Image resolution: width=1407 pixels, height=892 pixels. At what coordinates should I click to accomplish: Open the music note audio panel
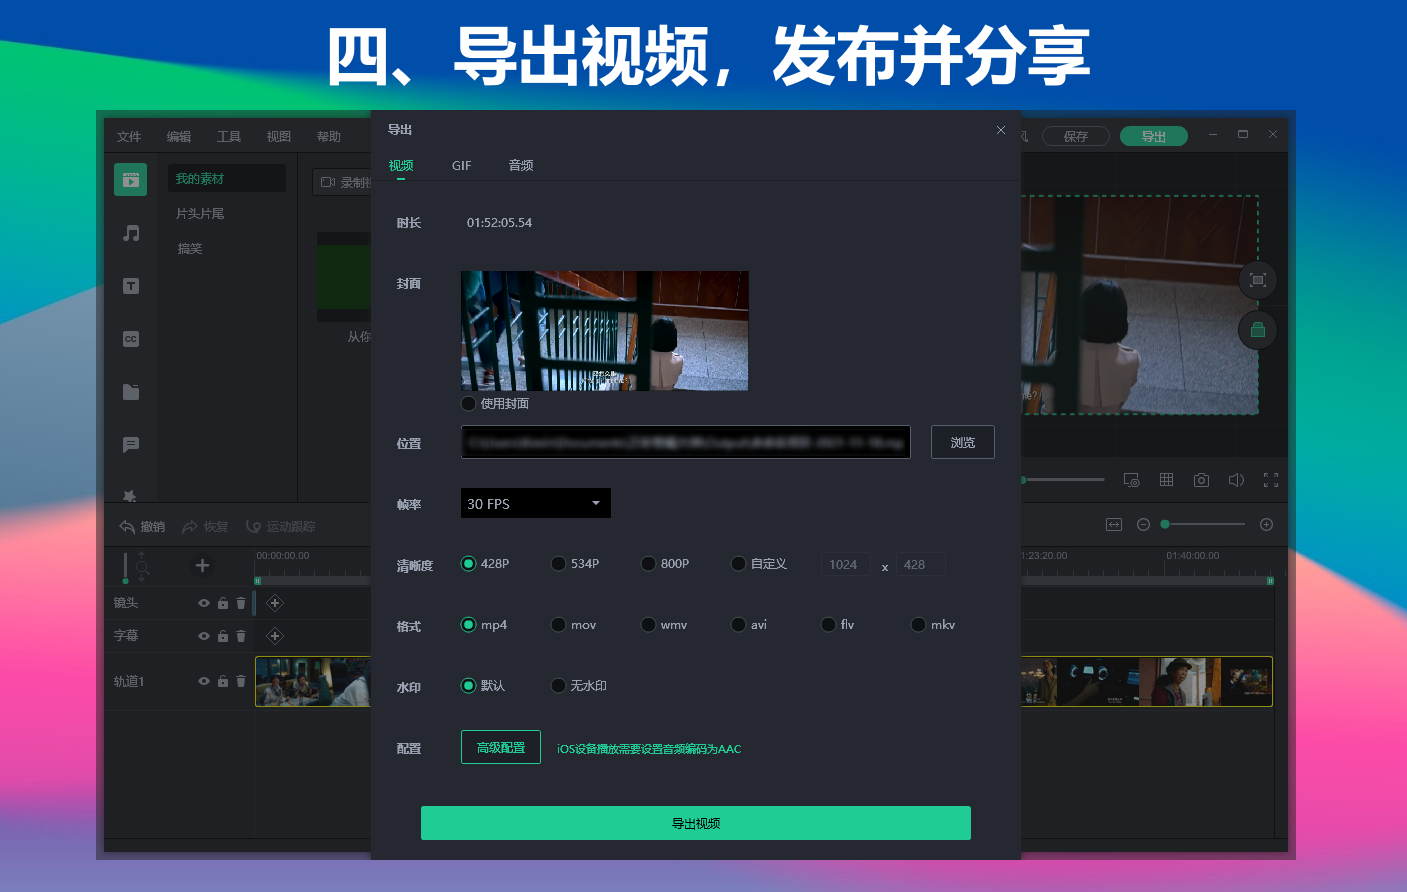131,233
